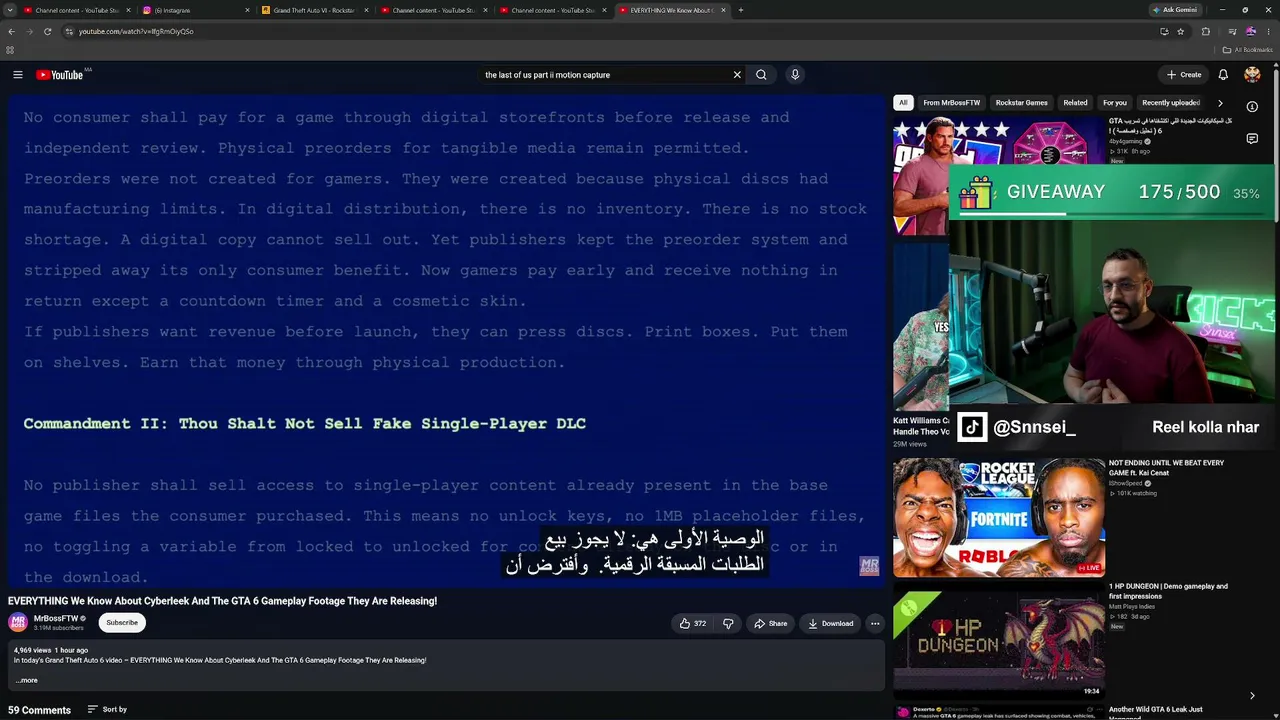The image size is (1280, 720).
Task: Reload the page
Action: pos(47,31)
